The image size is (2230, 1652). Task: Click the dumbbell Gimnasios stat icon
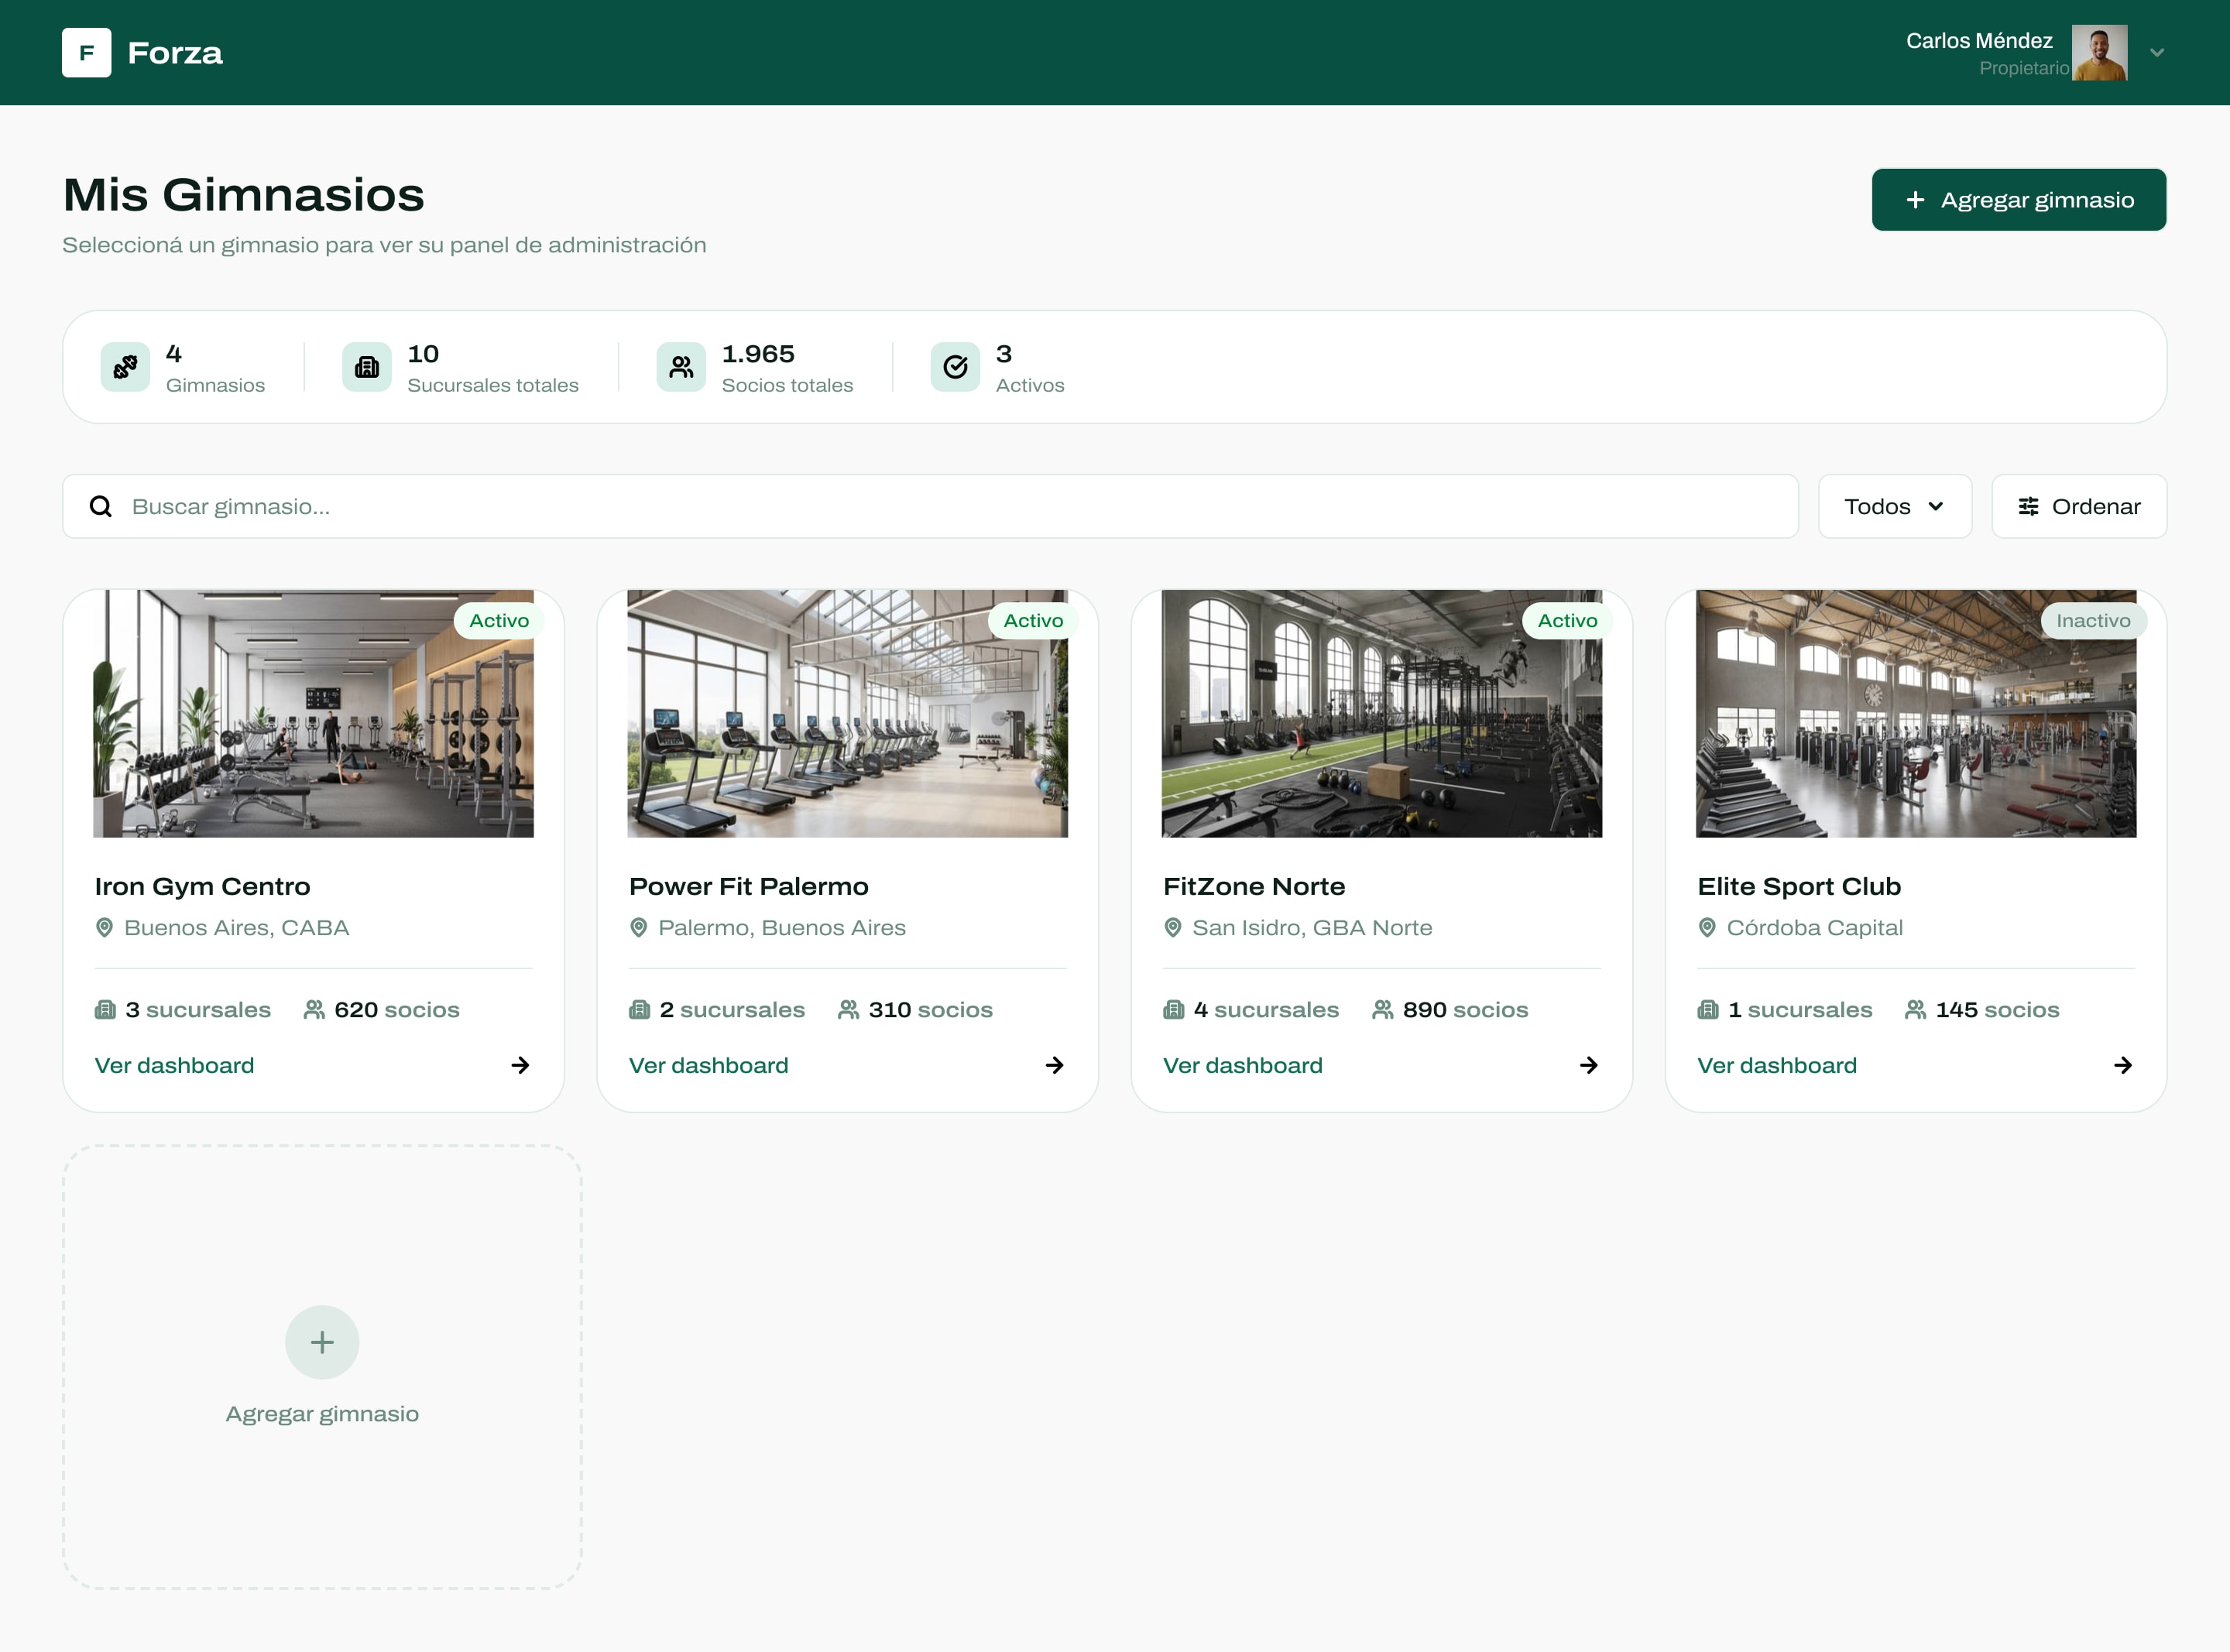tap(125, 367)
